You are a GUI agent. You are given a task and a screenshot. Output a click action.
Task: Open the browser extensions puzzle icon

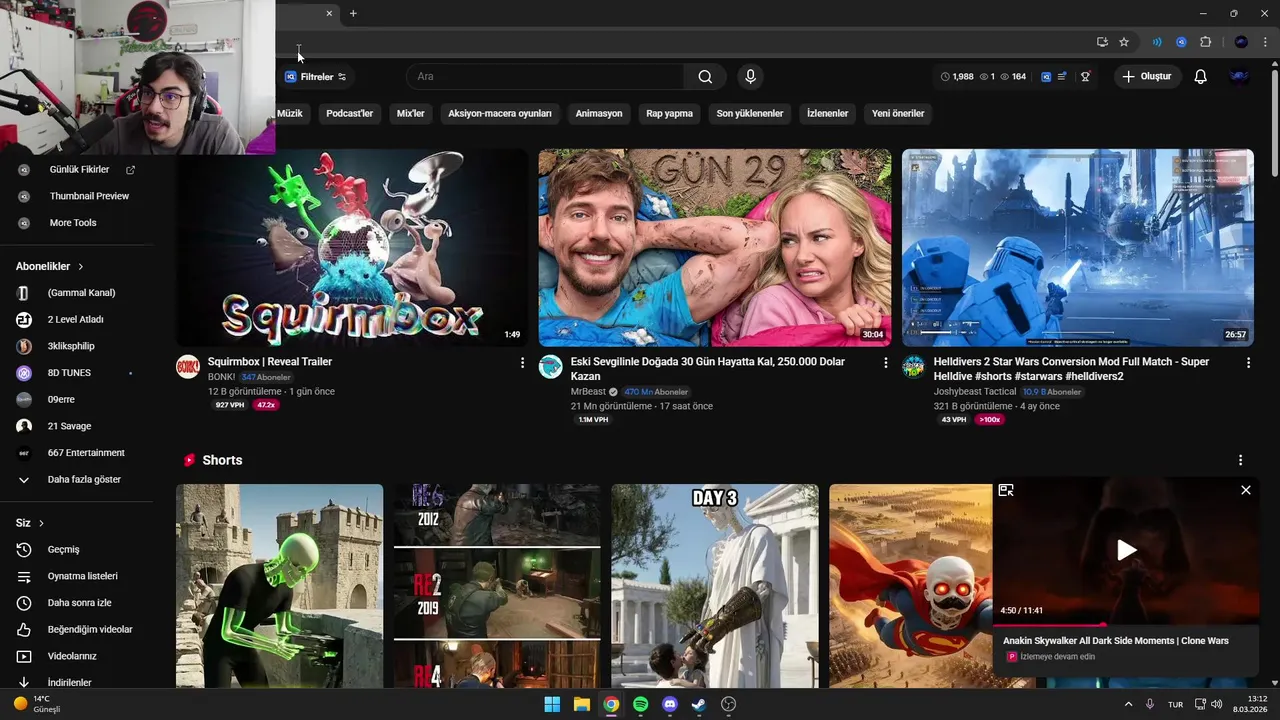(1205, 42)
